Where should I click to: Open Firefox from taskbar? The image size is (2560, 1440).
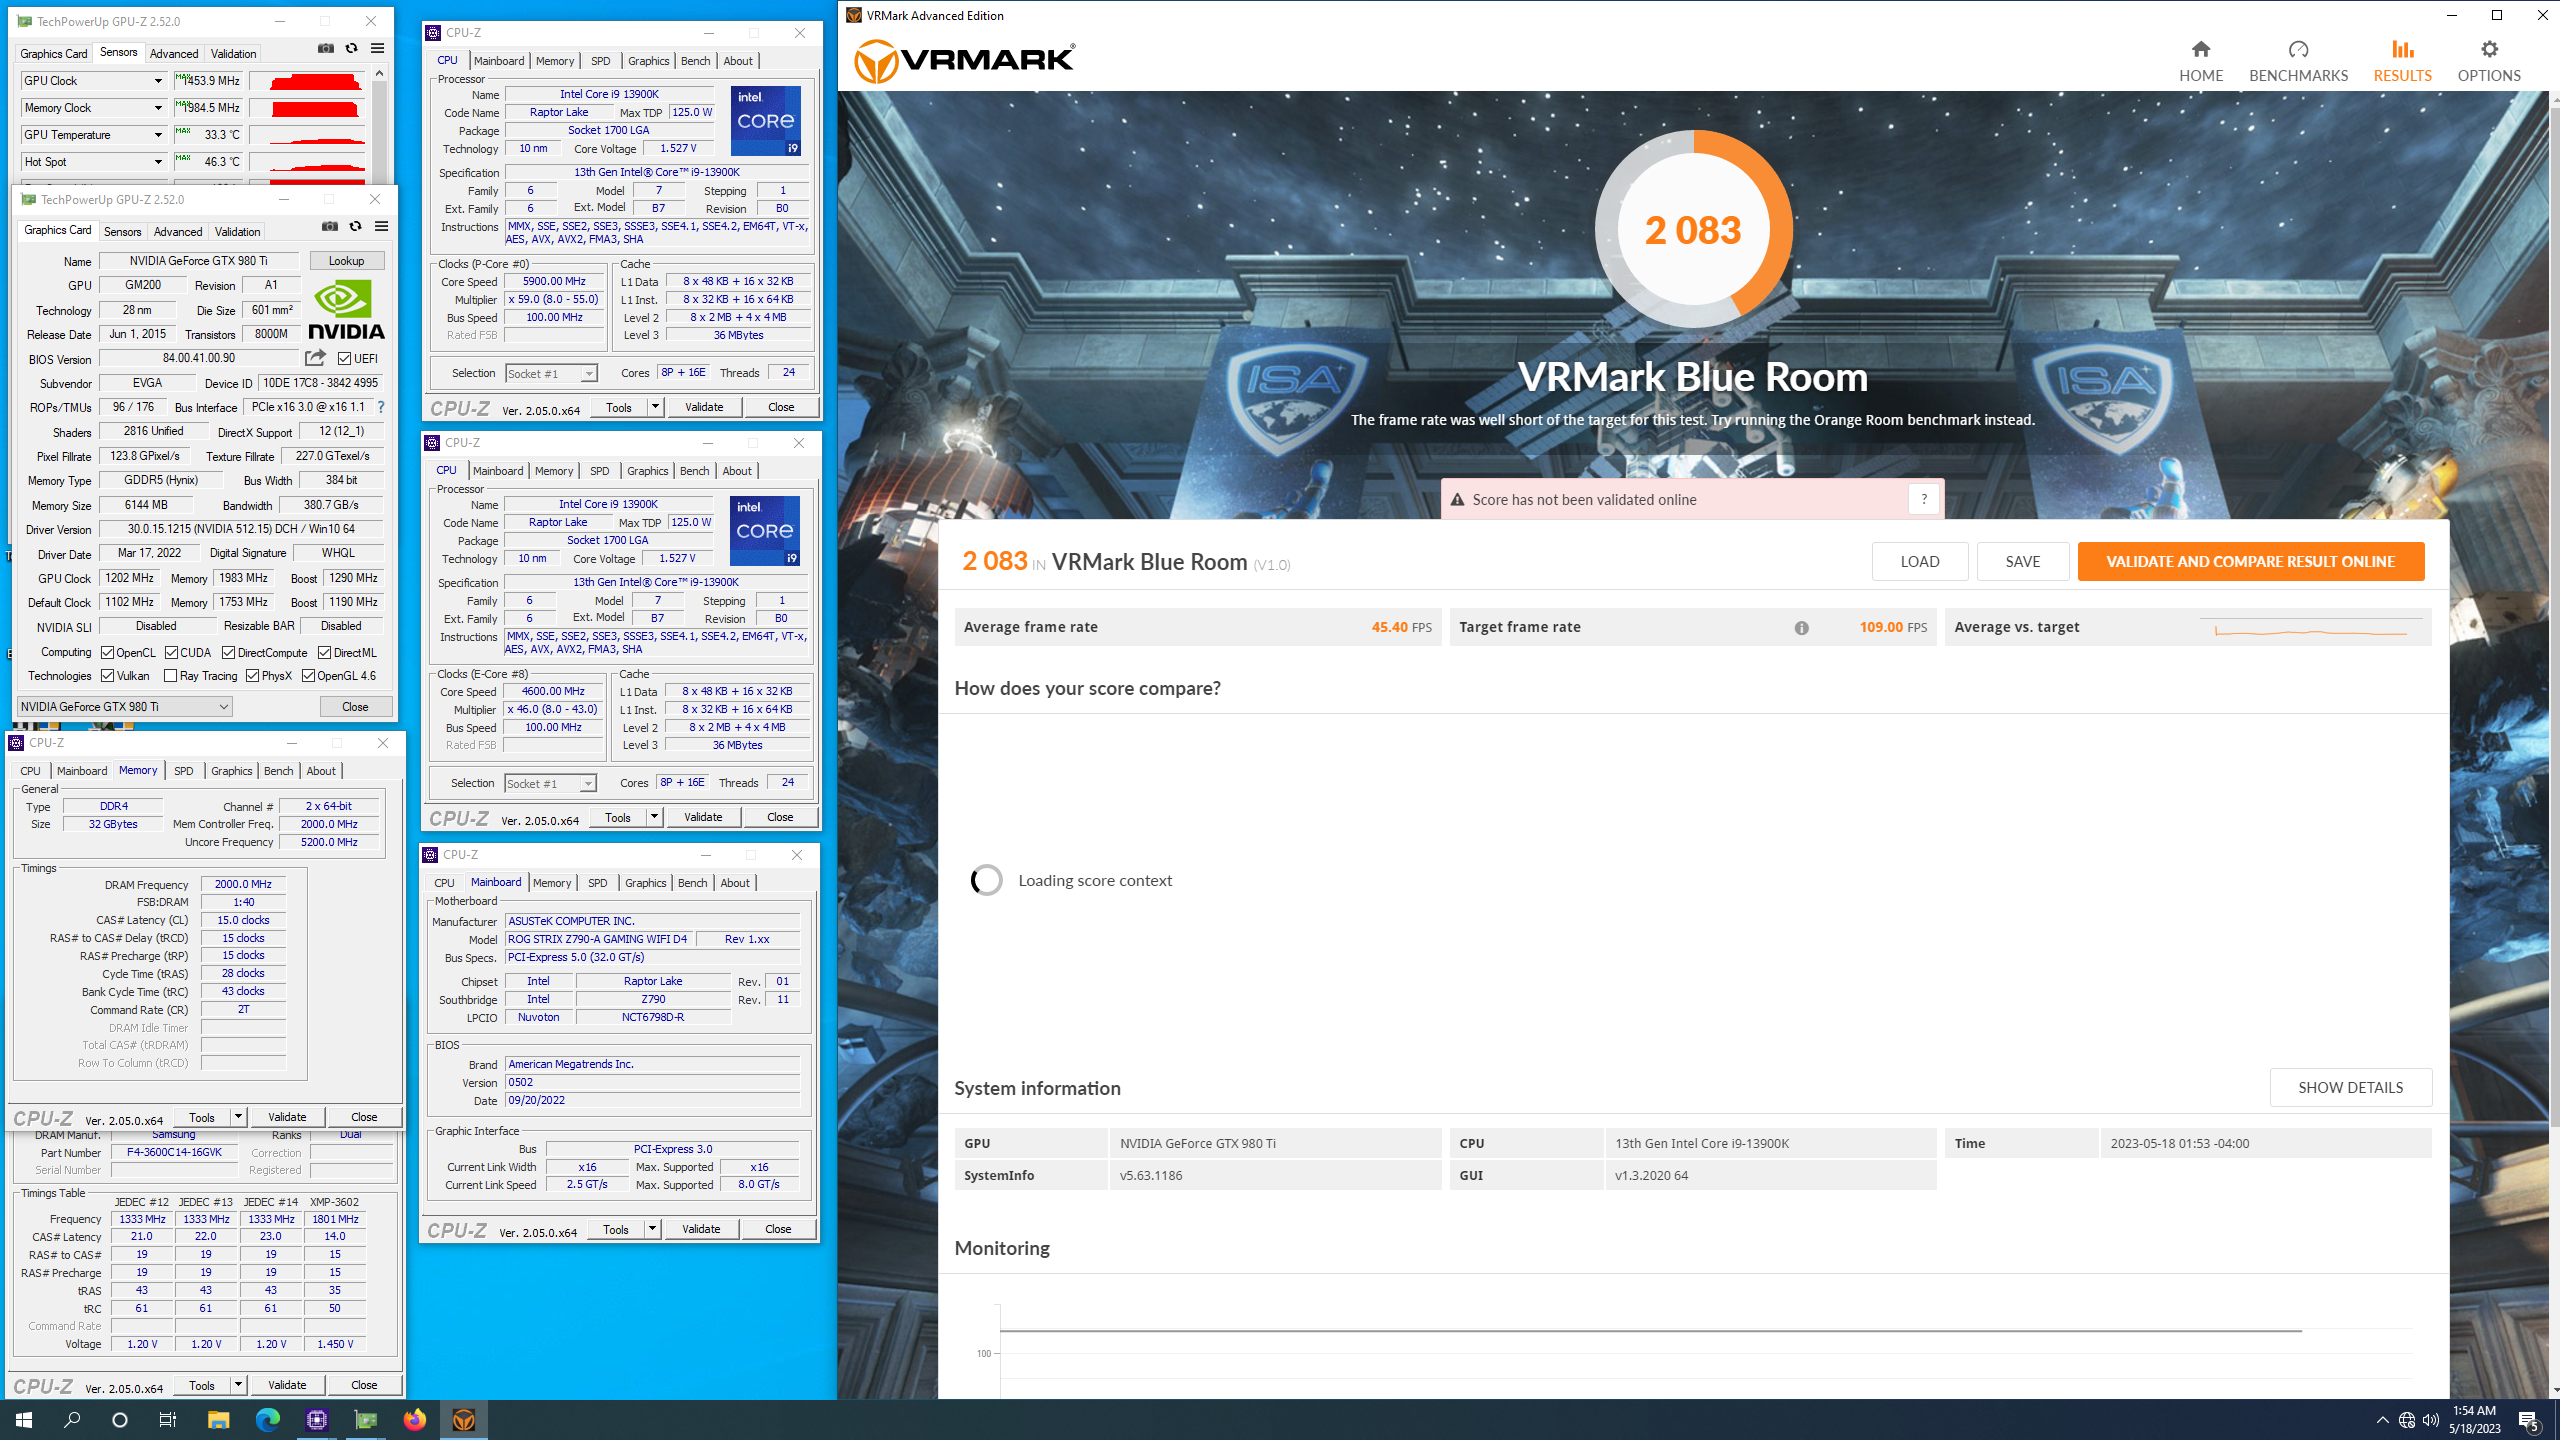point(415,1419)
